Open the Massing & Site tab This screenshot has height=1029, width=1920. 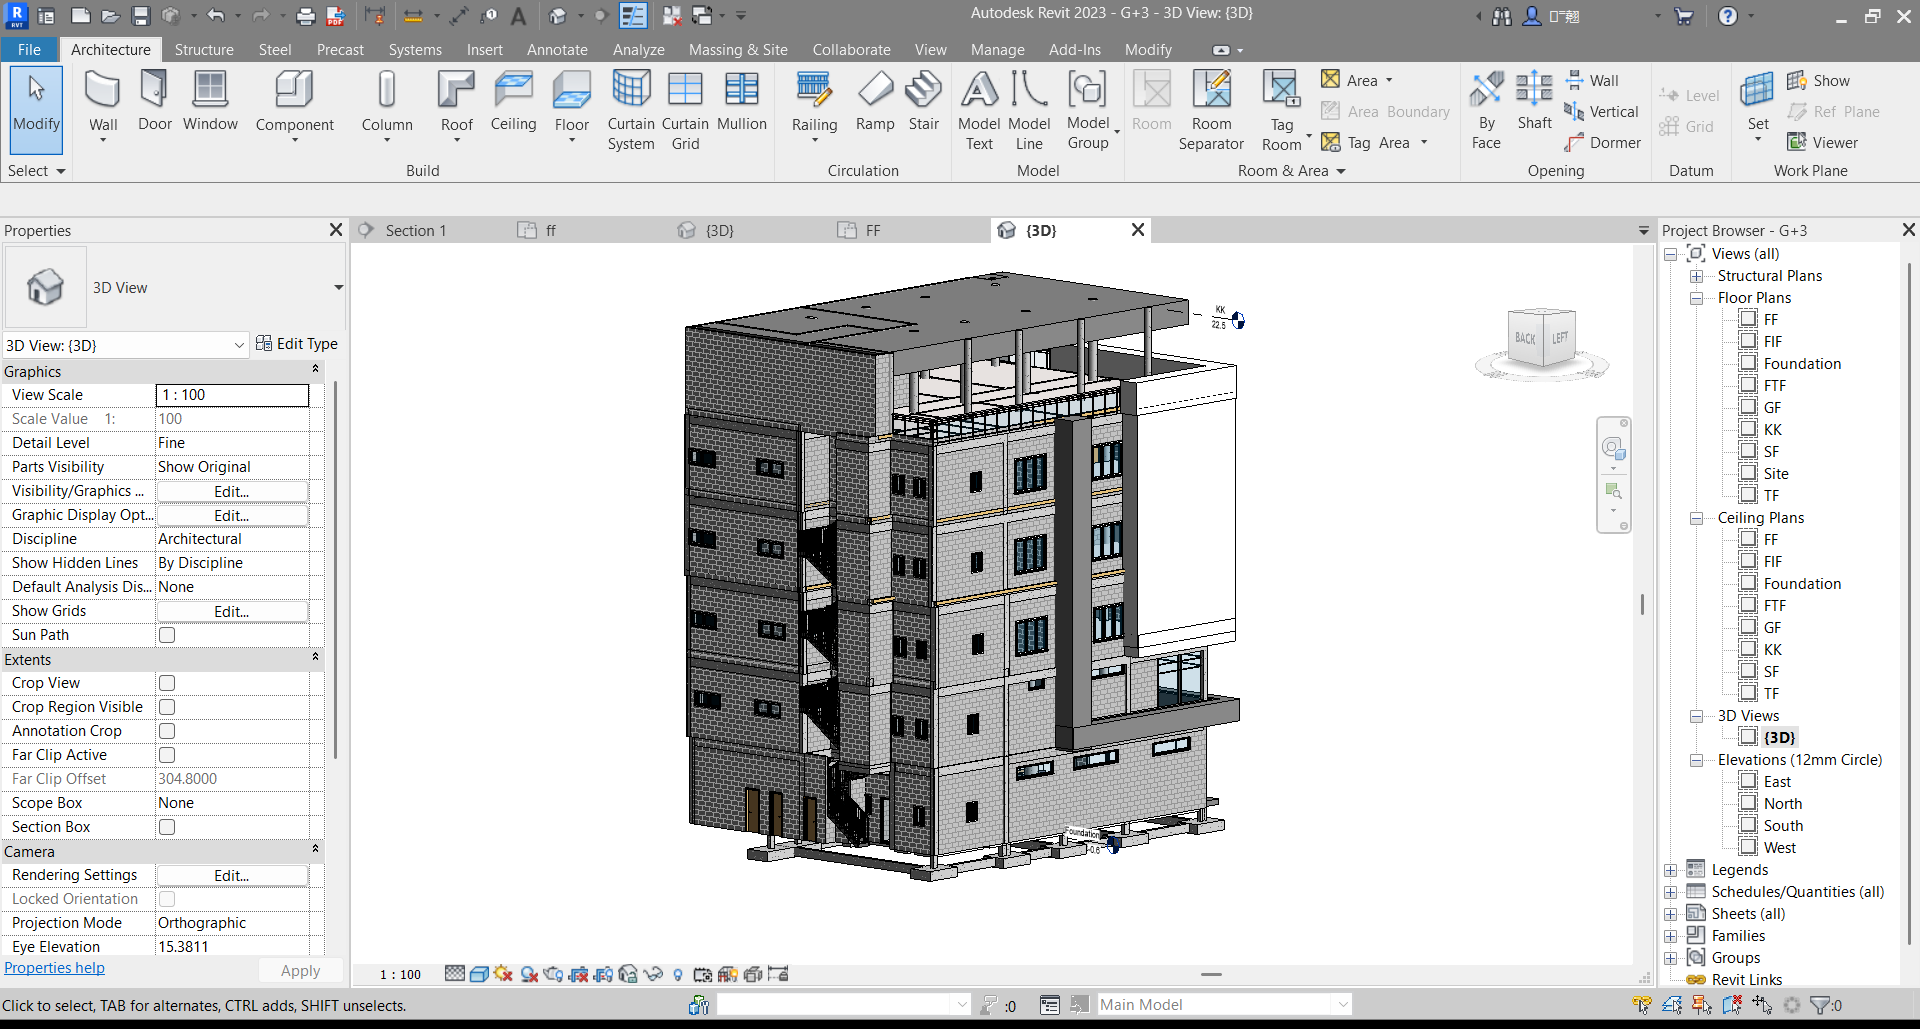(738, 50)
